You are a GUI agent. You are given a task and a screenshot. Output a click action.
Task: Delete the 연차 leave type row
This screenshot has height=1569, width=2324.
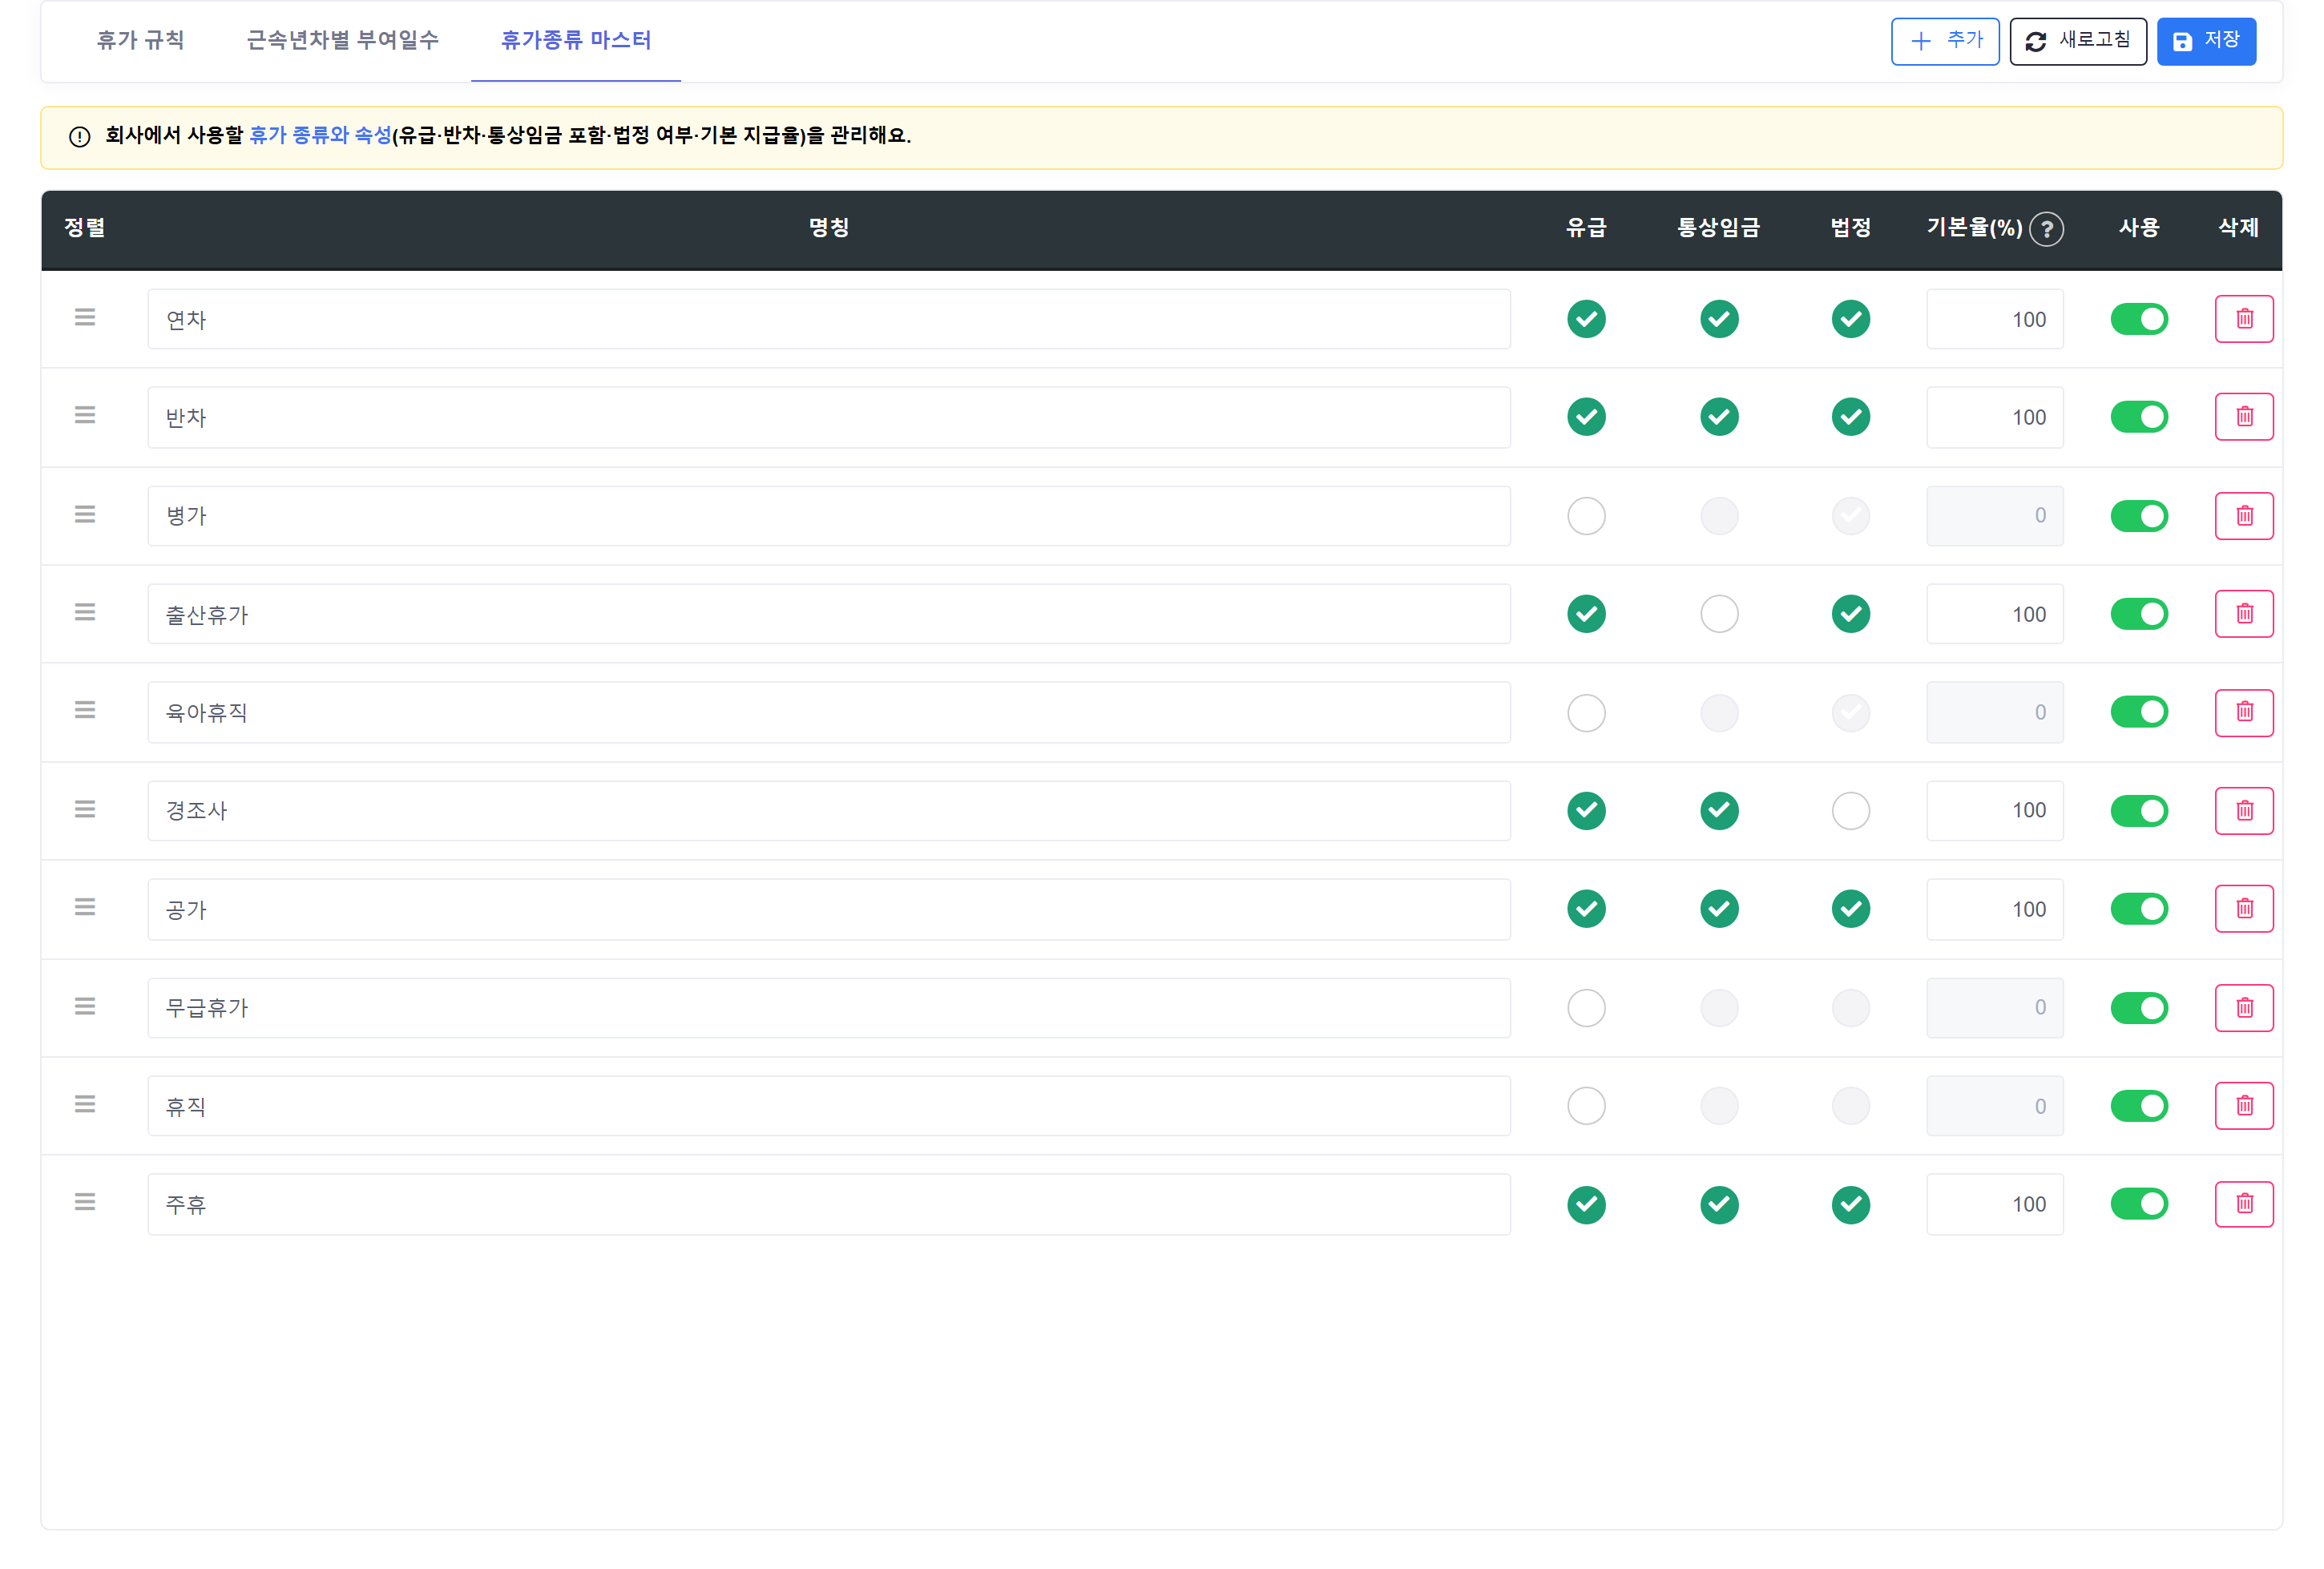pyautogui.click(x=2244, y=319)
